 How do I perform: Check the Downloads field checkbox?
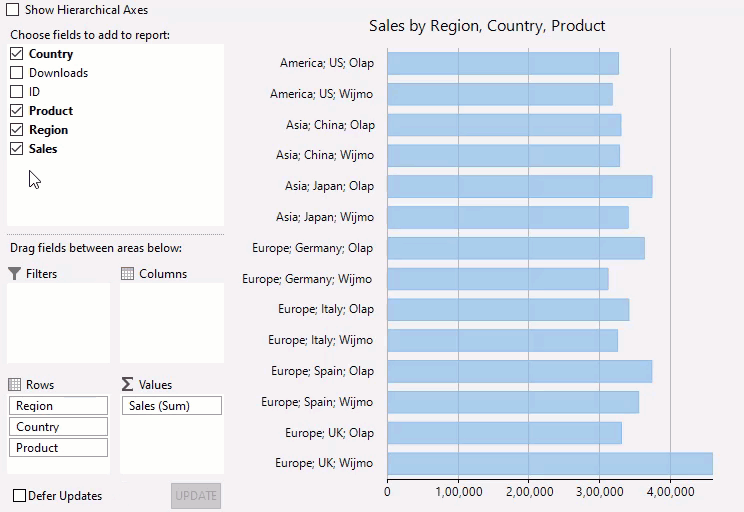[16, 73]
